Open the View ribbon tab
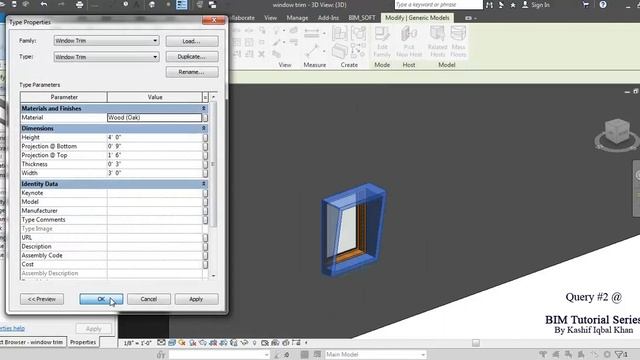 coord(270,18)
